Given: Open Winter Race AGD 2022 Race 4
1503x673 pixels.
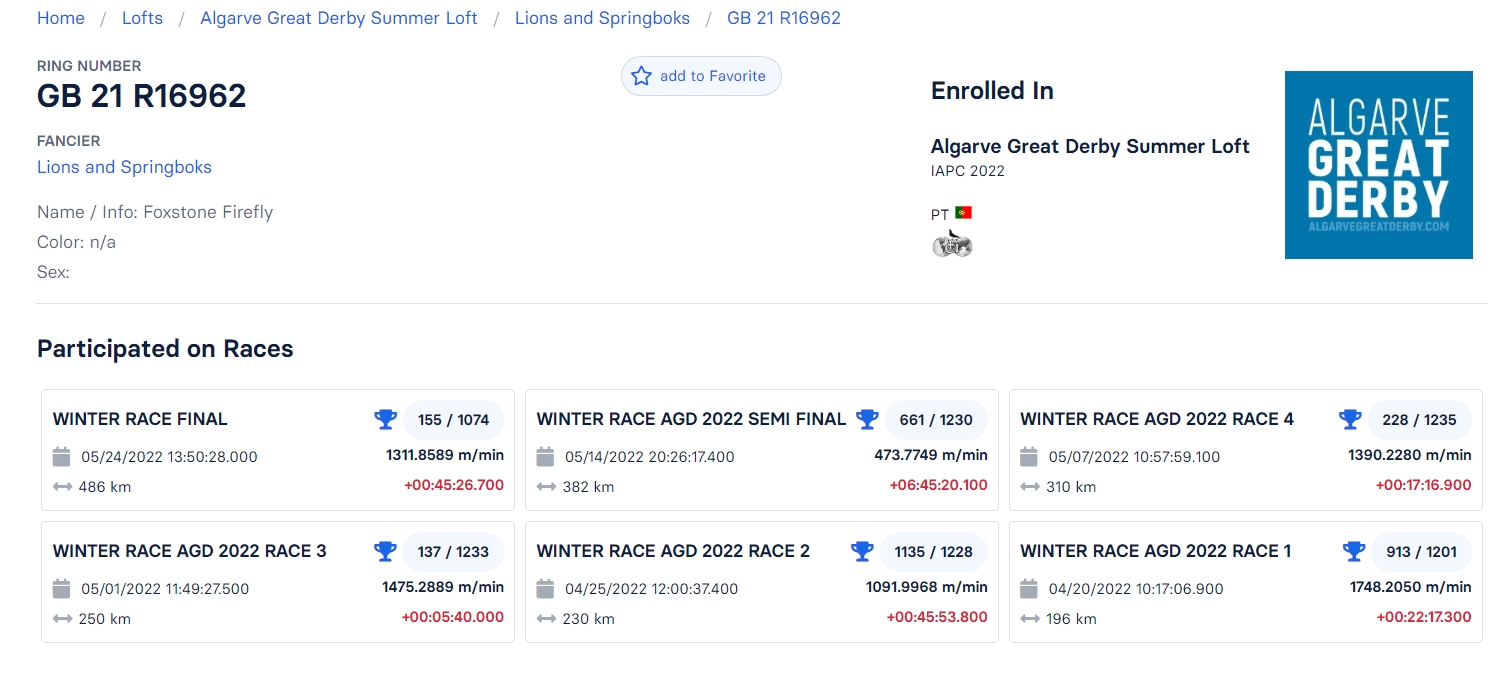Looking at the screenshot, I should point(1157,419).
